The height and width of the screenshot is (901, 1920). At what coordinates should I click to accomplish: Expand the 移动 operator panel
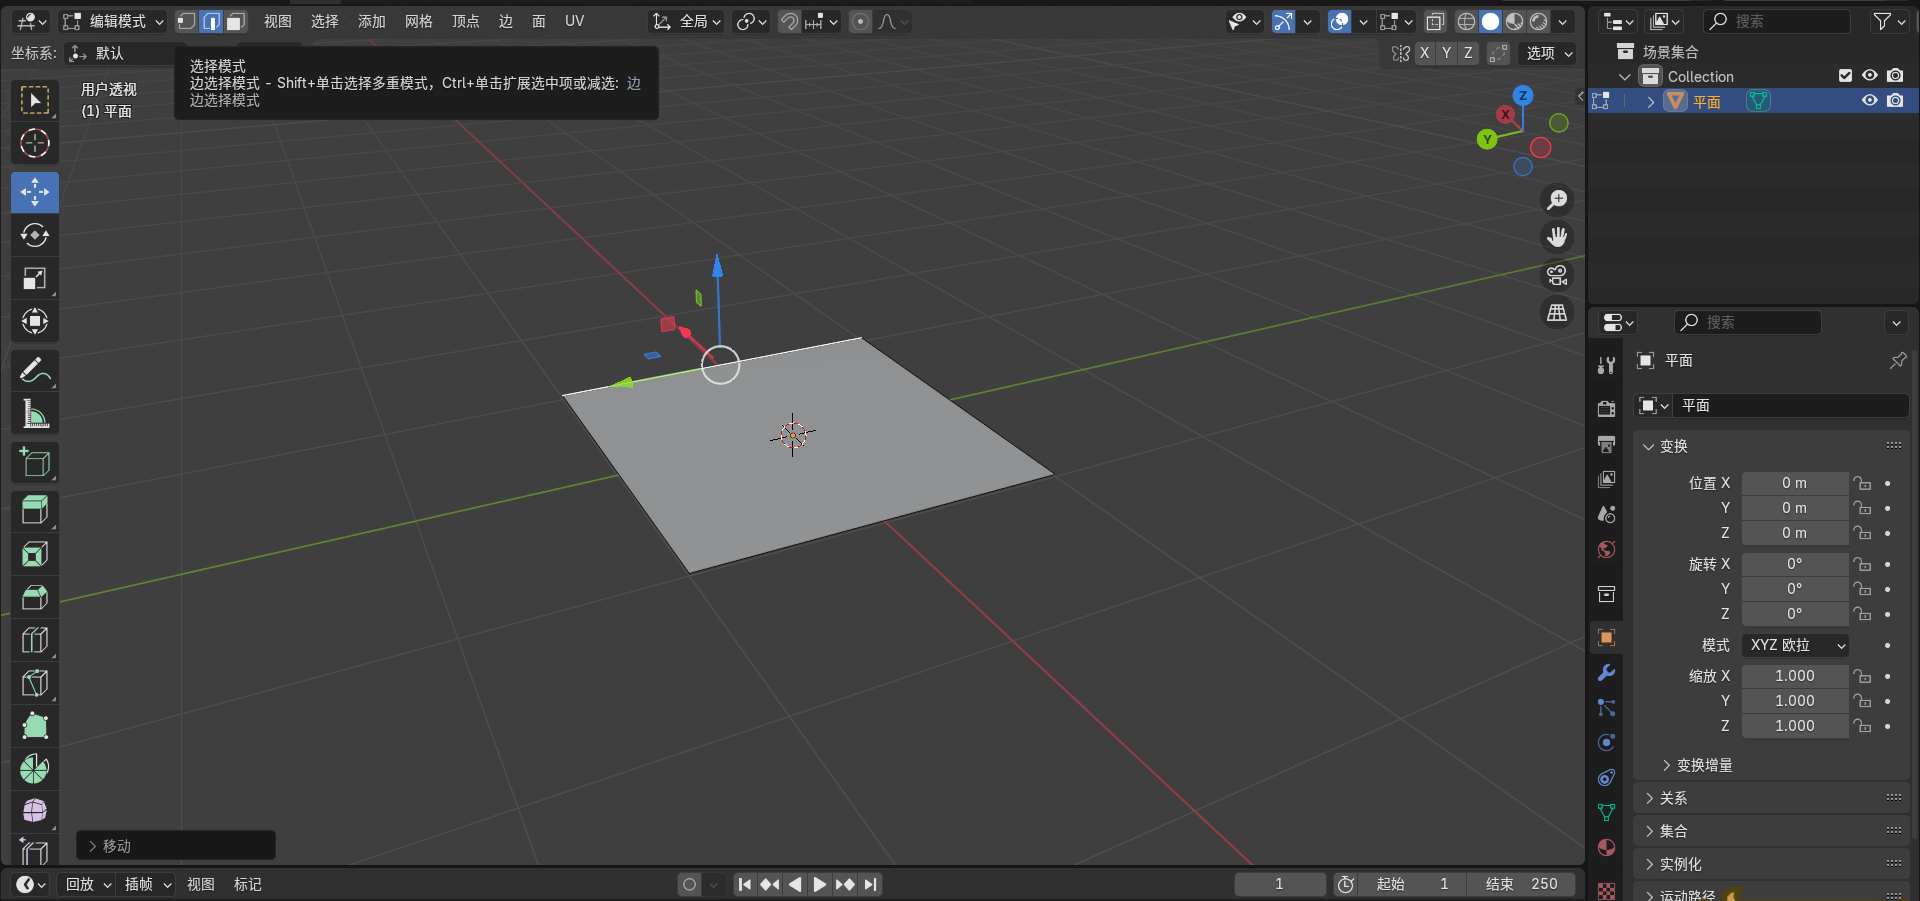(x=176, y=846)
